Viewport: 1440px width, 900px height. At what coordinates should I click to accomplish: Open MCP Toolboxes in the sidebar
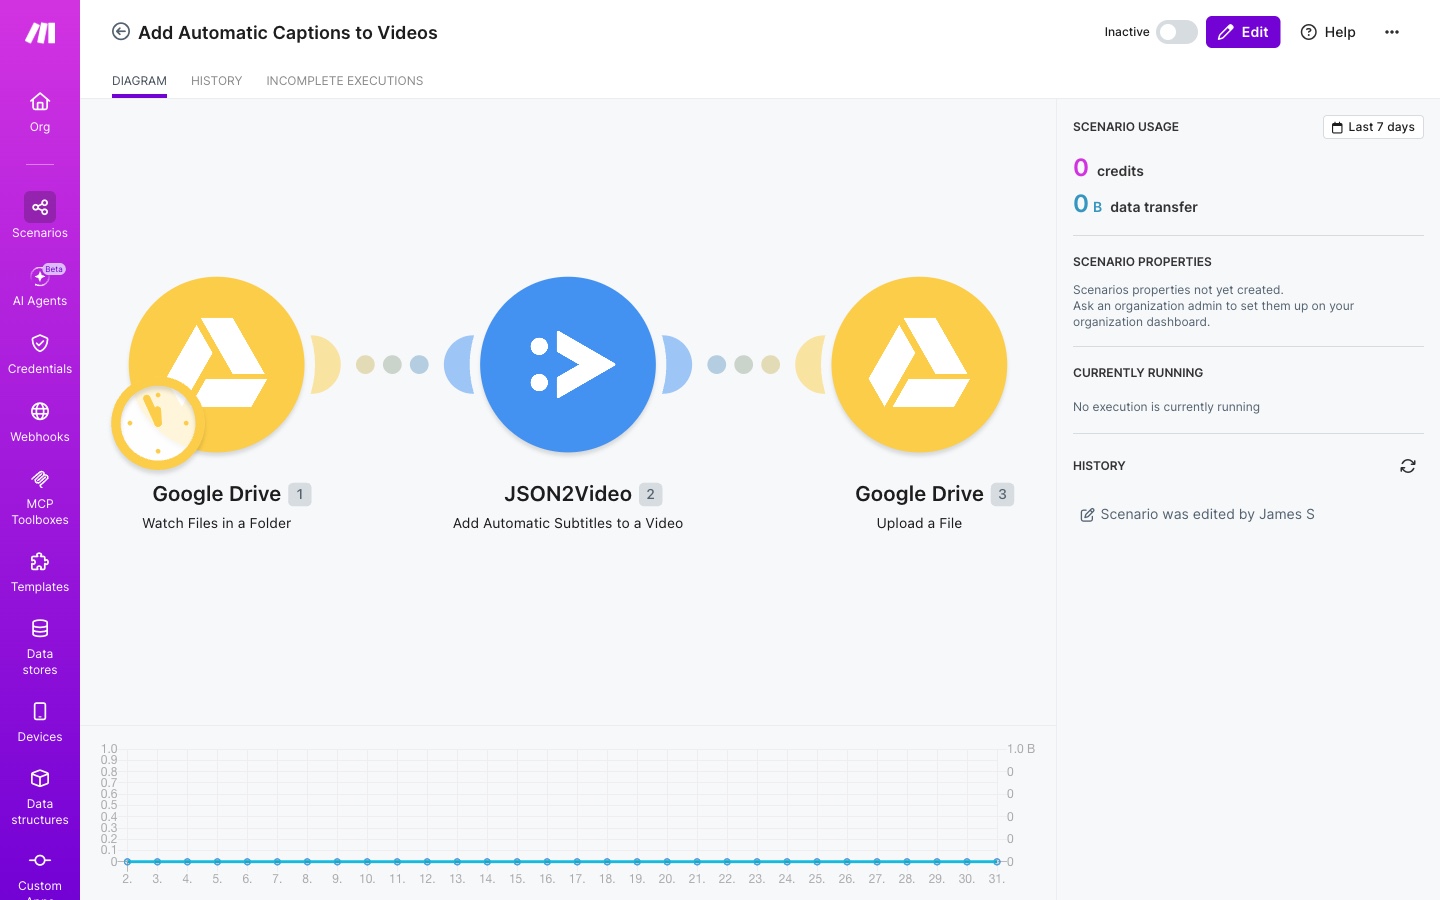[x=40, y=497]
